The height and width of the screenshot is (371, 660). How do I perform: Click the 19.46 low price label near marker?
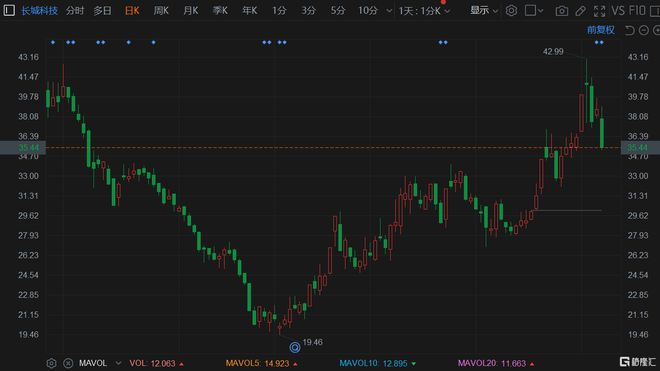[x=312, y=342]
